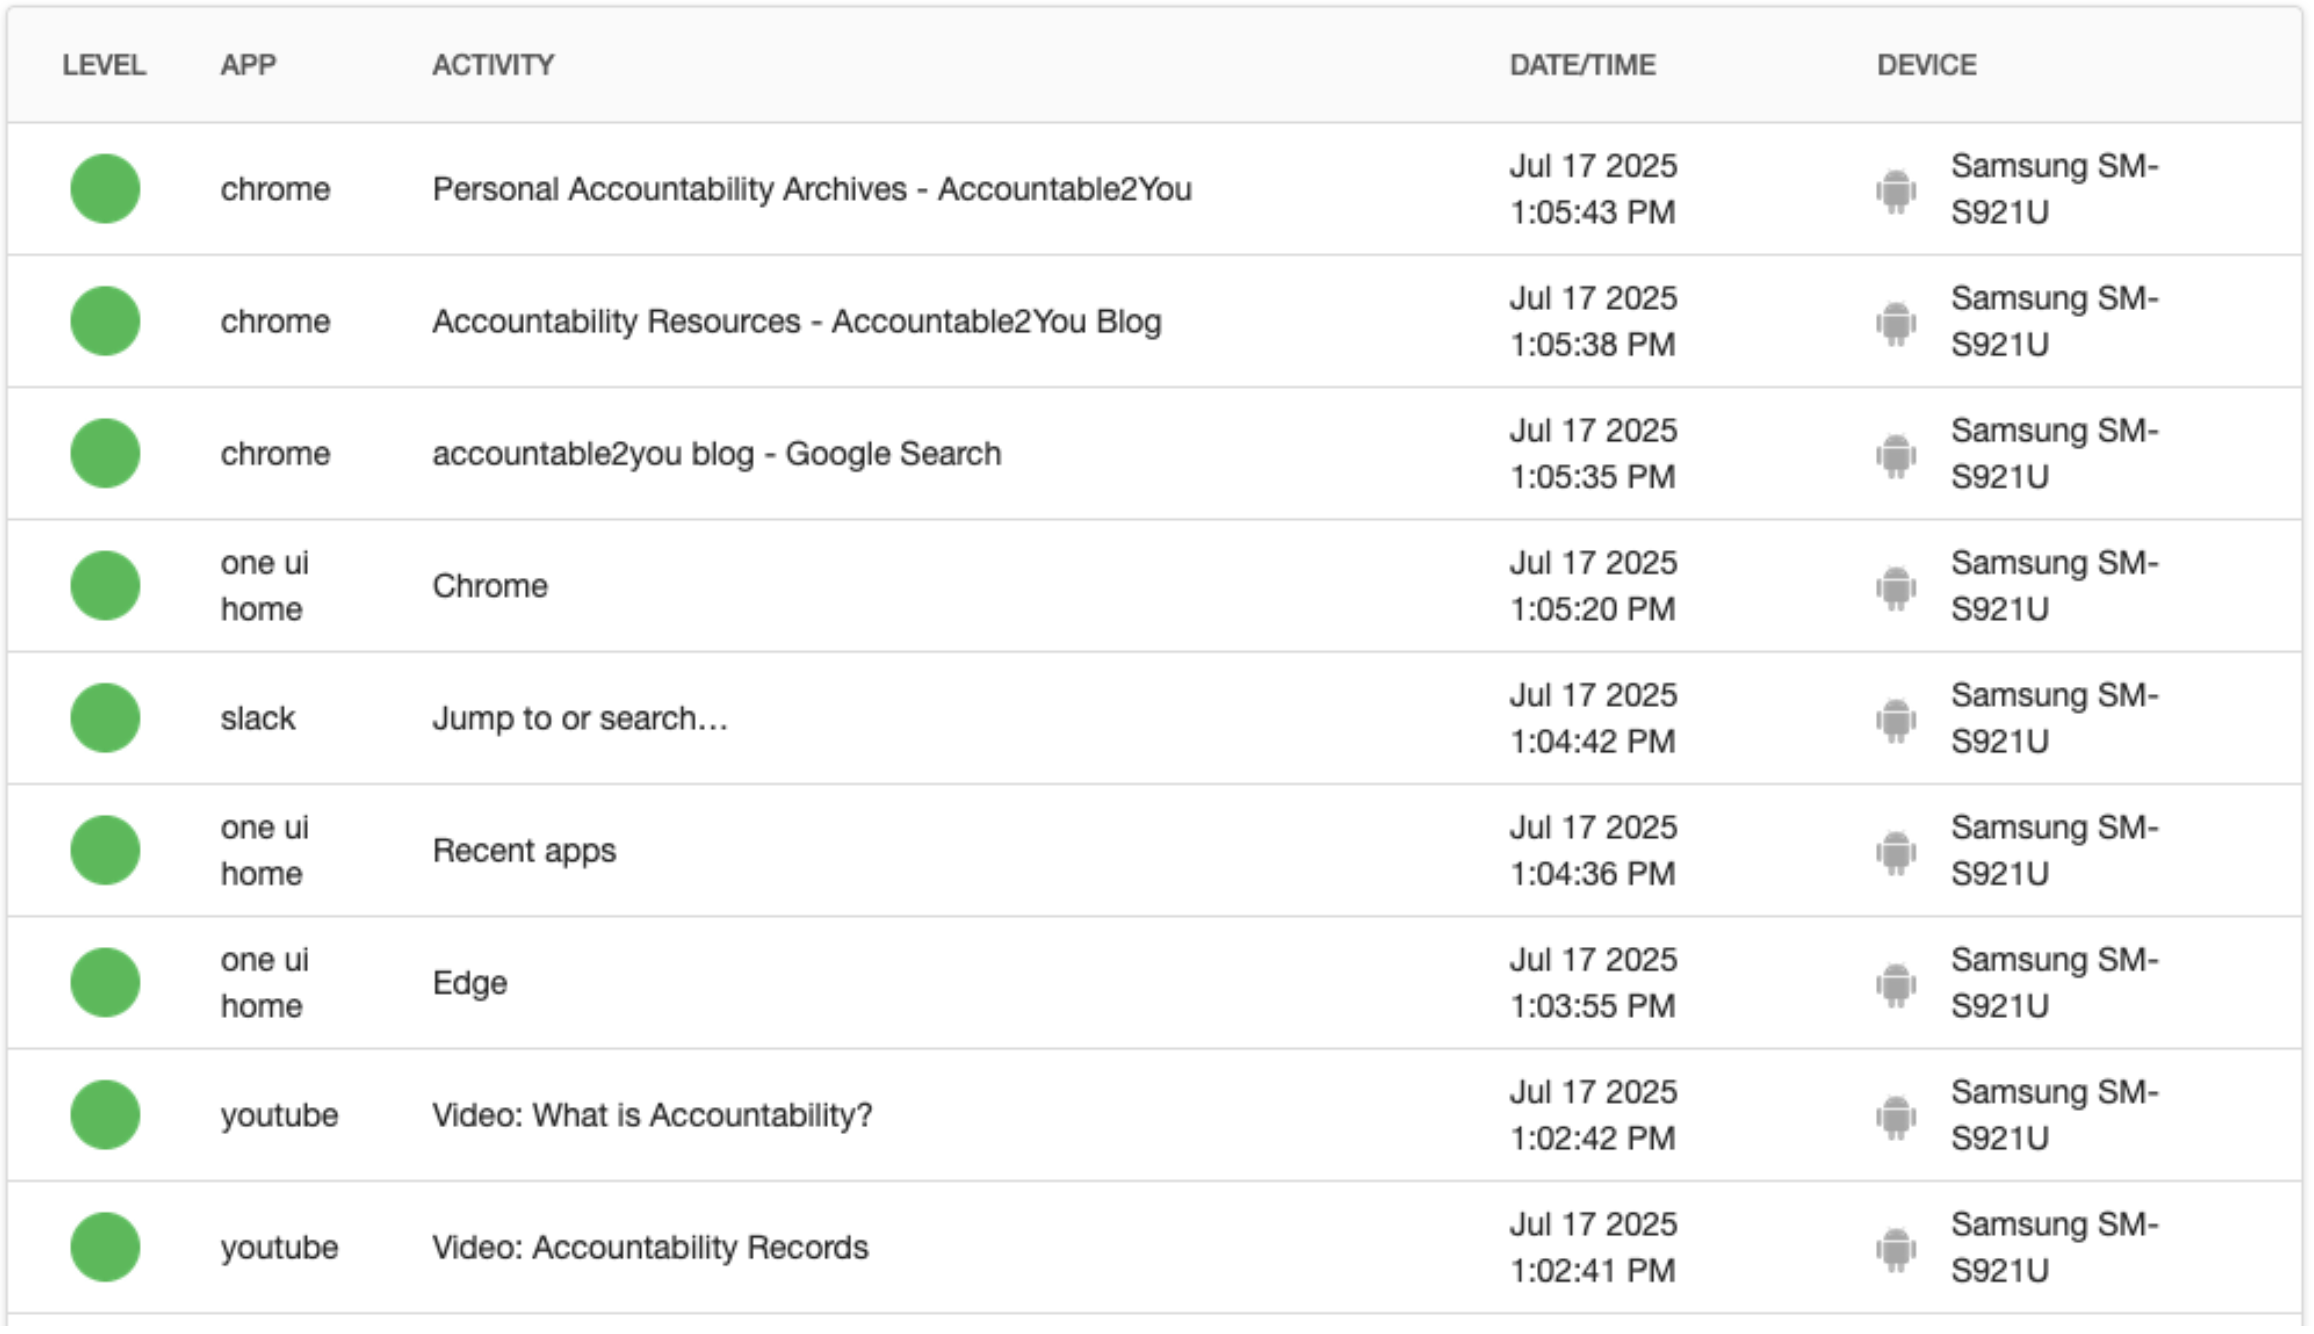Viewport: 2314px width, 1334px height.
Task: Select the 'Recent apps' activity
Action: pos(524,851)
